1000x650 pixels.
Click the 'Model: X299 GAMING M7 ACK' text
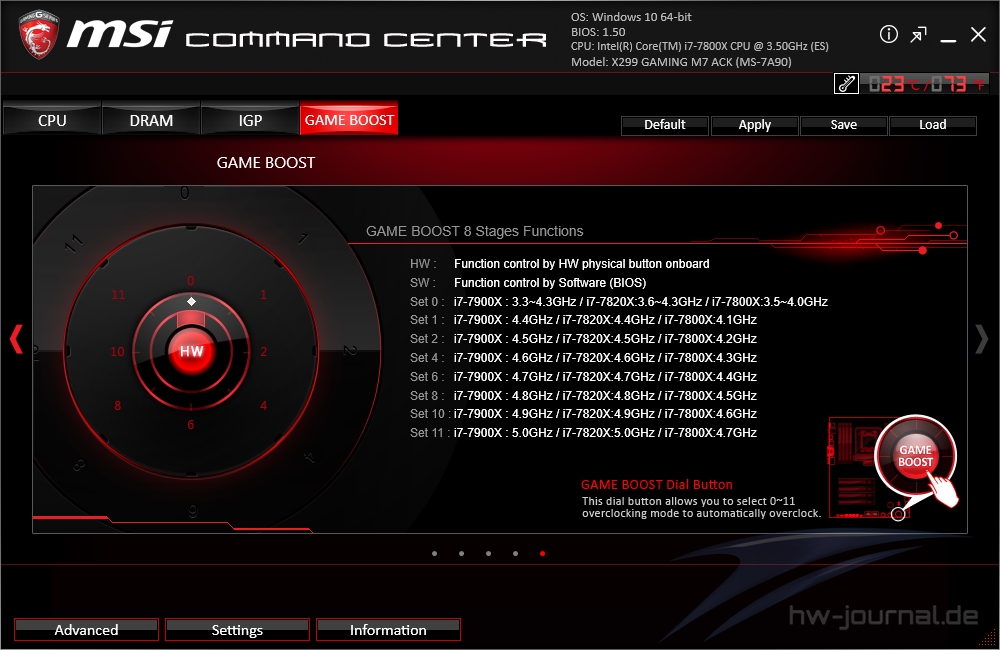click(x=681, y=62)
